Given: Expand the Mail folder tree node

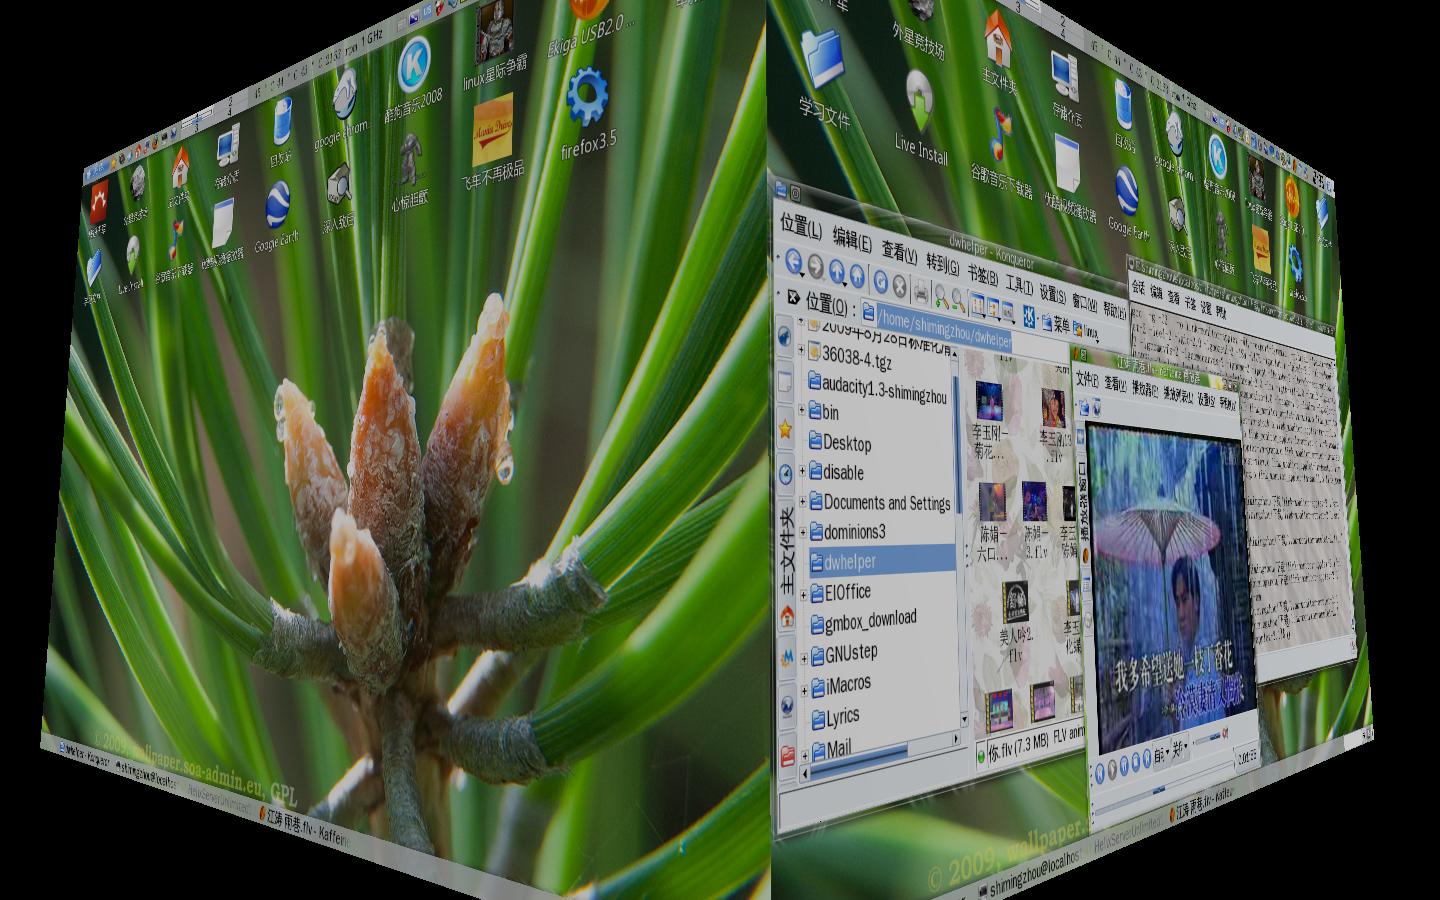Looking at the screenshot, I should pyautogui.click(x=804, y=755).
